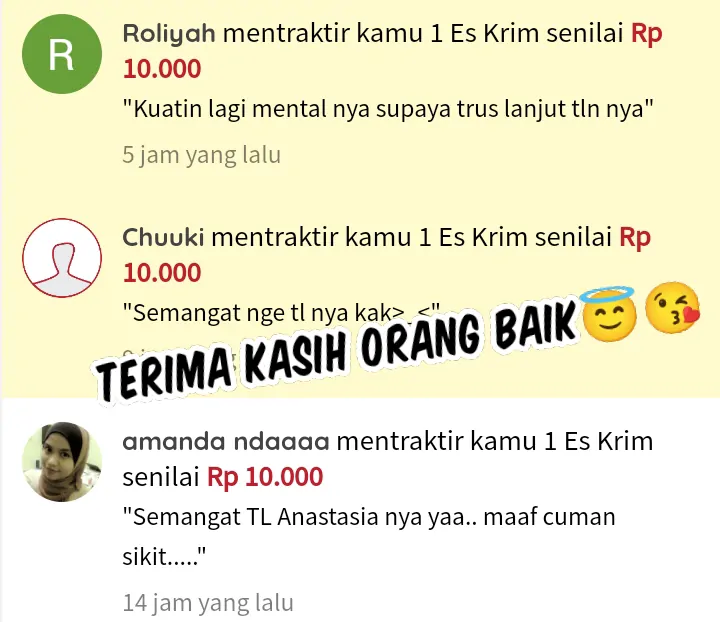Click the "Kuatin lagi mental nya" message
This screenshot has height=622, width=720.
coord(388,109)
